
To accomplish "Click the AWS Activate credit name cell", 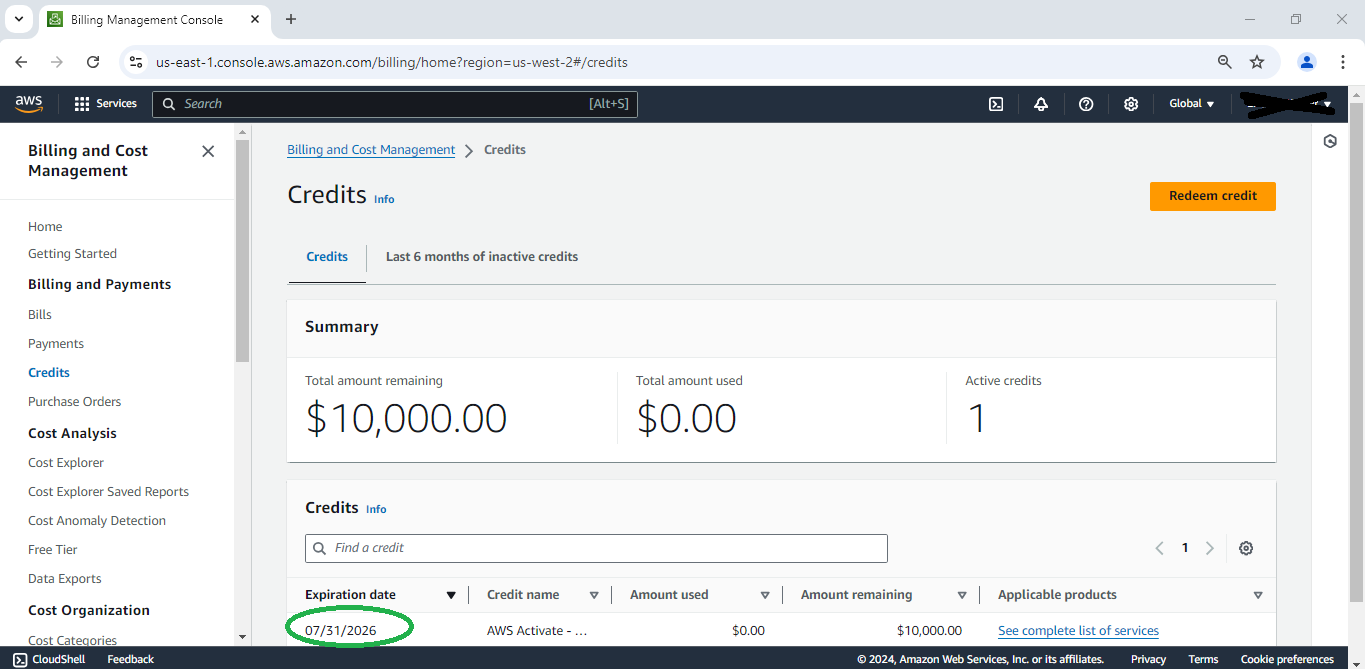I will pos(537,631).
